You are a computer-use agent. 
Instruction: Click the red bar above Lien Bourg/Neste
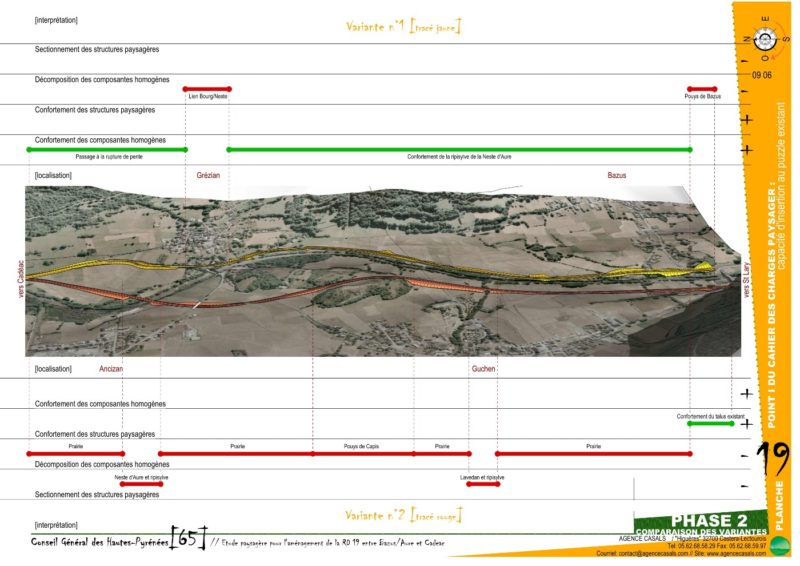click(x=207, y=89)
